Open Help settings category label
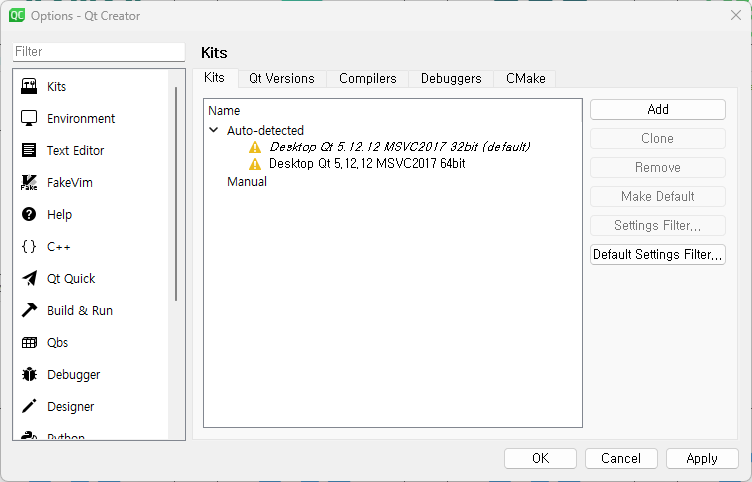The image size is (752, 482). tap(59, 214)
